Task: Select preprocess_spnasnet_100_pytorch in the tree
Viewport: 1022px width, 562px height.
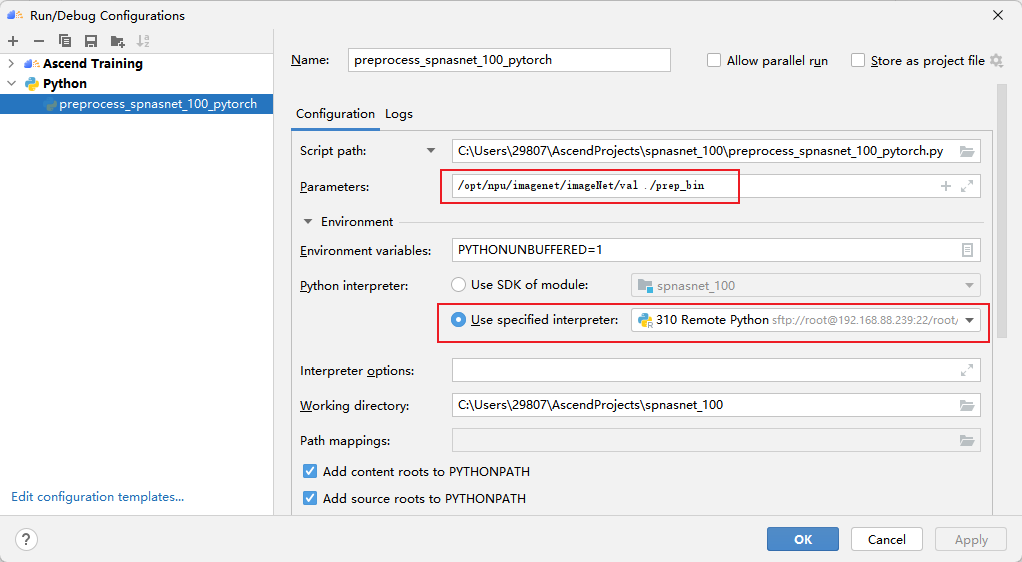Action: [x=158, y=104]
